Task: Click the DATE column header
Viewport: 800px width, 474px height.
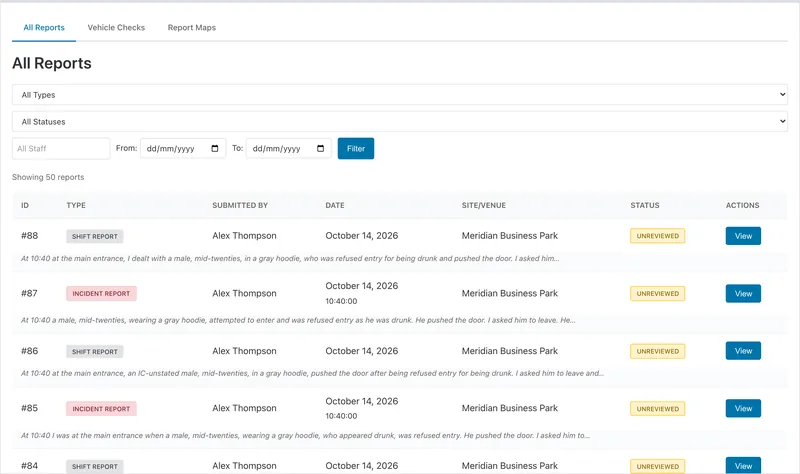Action: click(x=335, y=205)
